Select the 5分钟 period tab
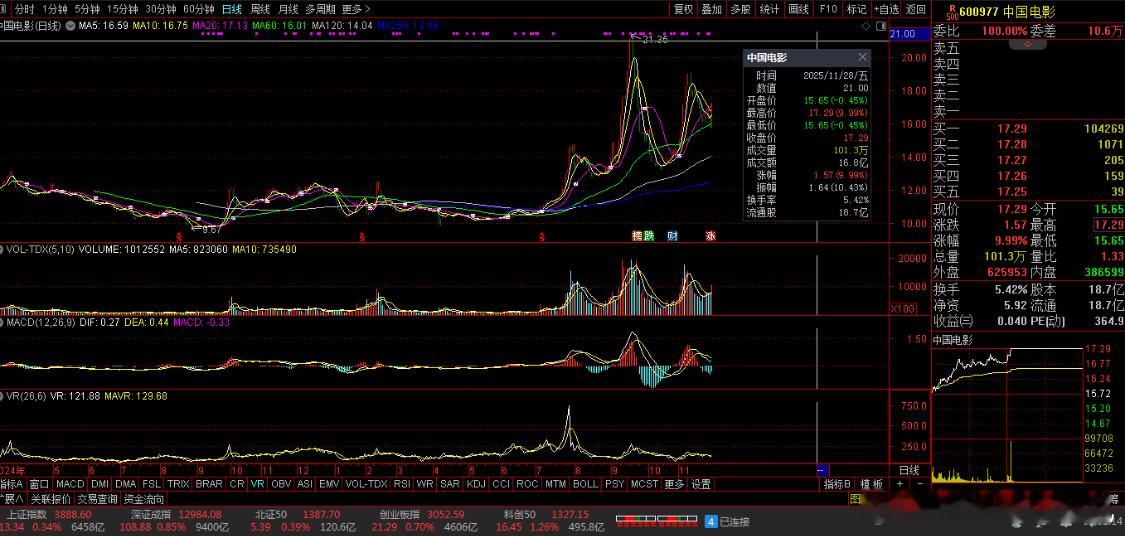Image resolution: width=1125 pixels, height=536 pixels. pos(87,9)
